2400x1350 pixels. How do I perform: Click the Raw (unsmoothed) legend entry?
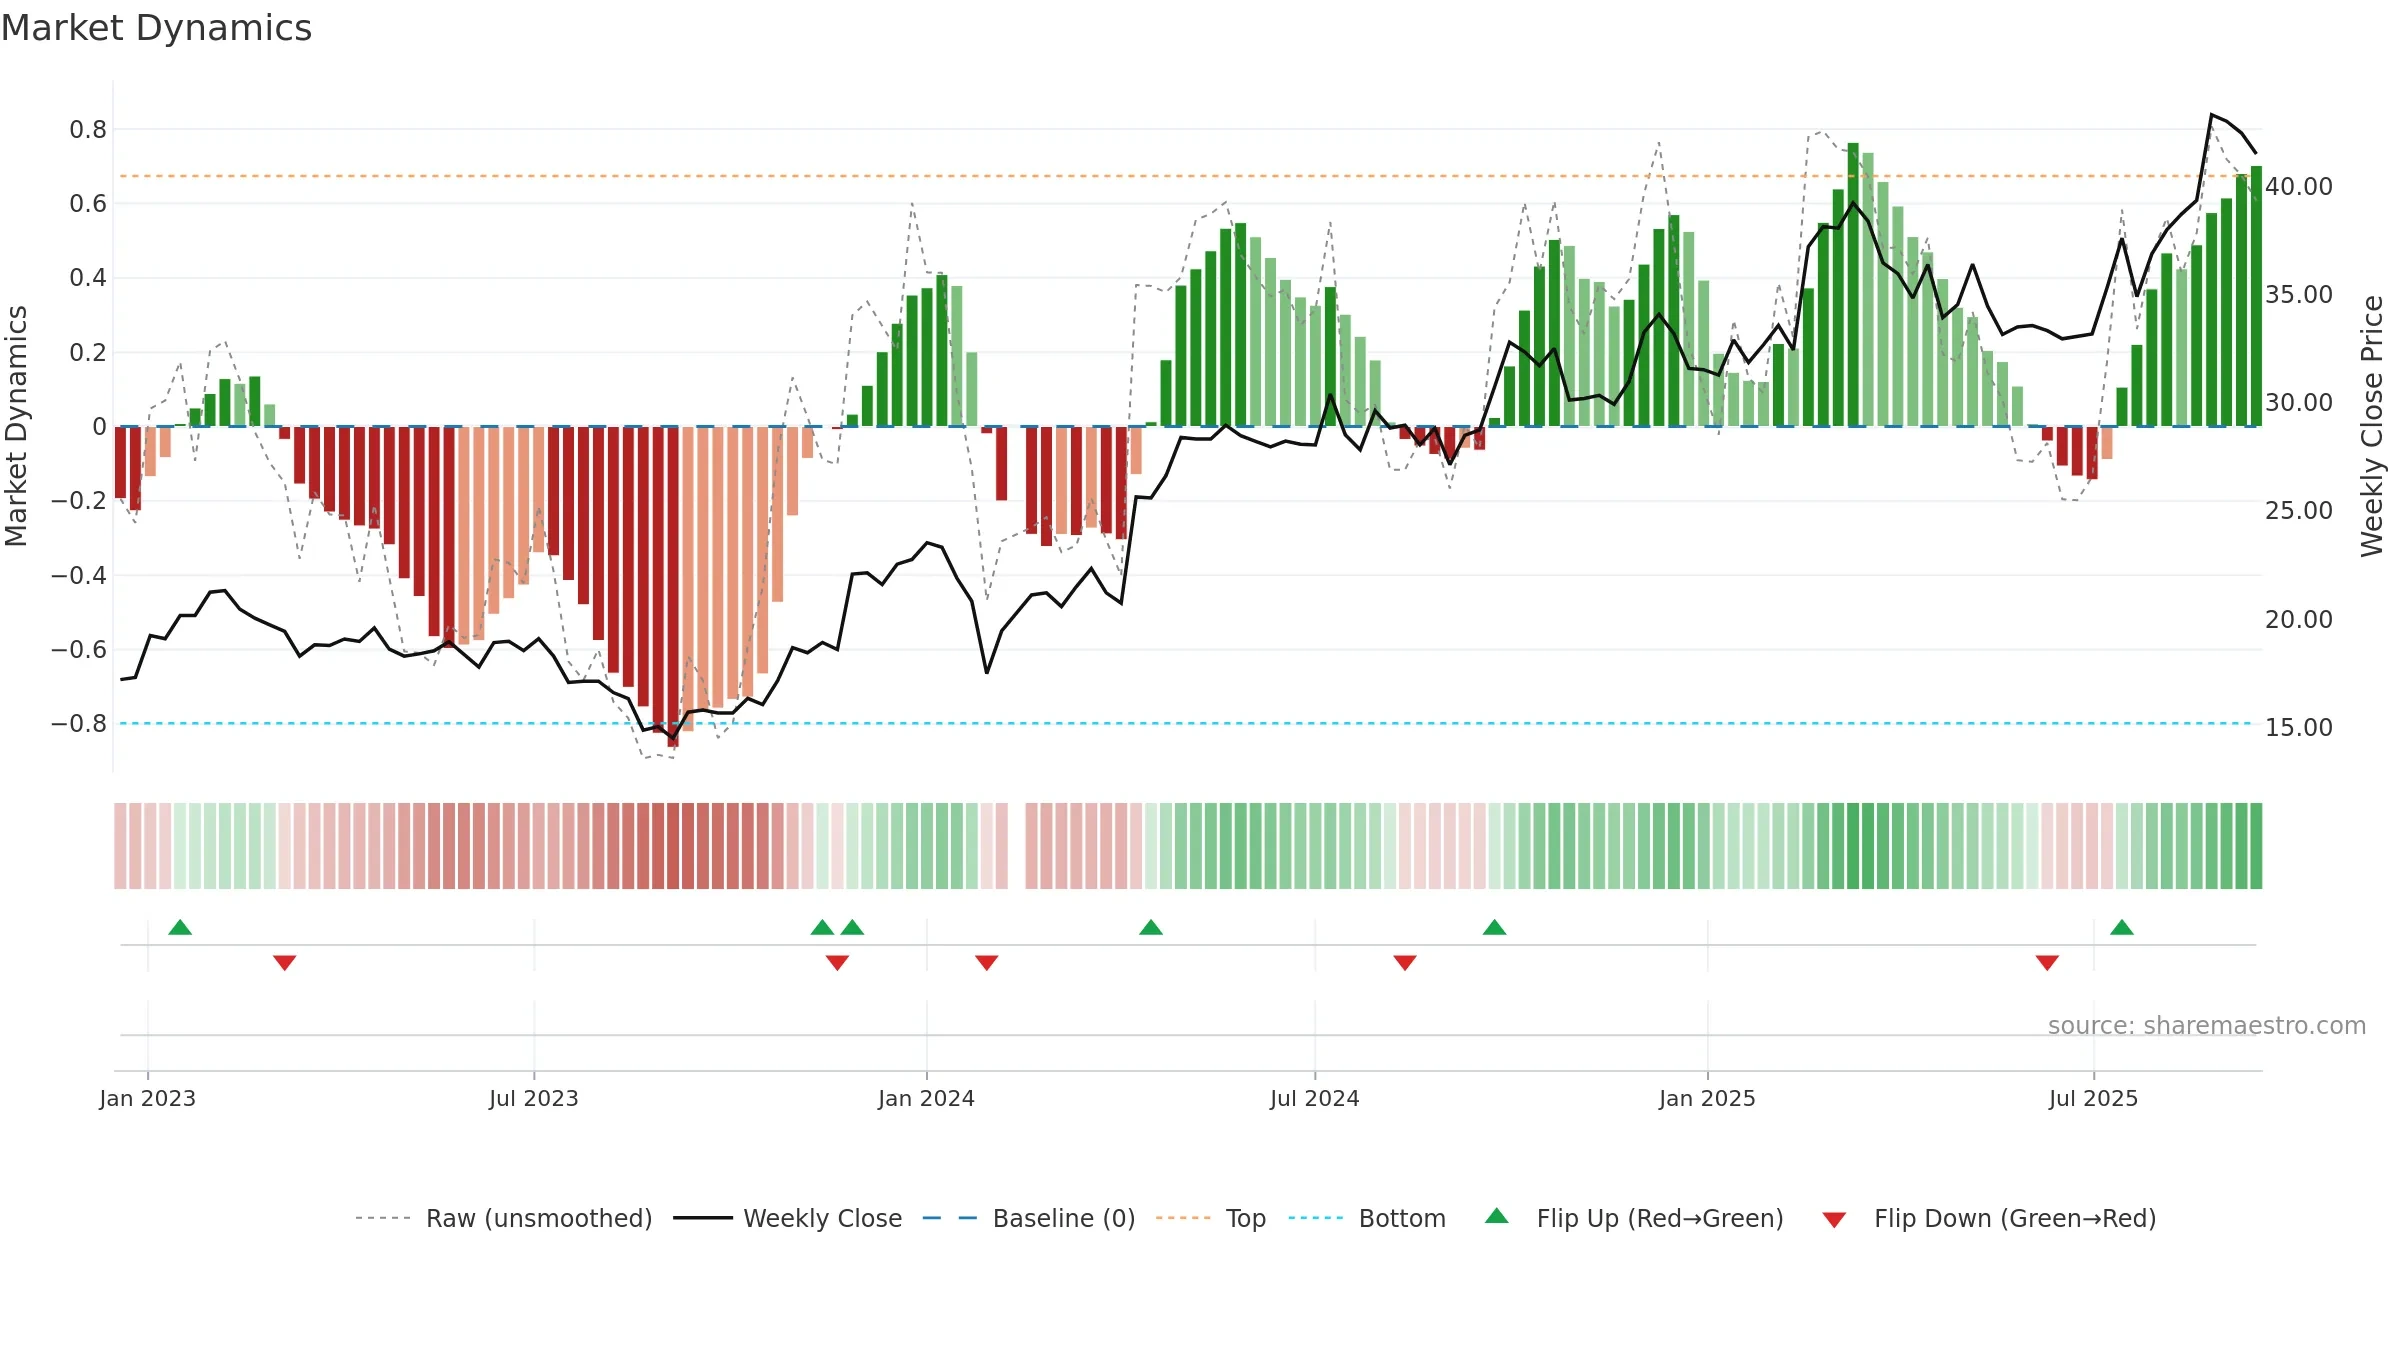(x=503, y=1218)
